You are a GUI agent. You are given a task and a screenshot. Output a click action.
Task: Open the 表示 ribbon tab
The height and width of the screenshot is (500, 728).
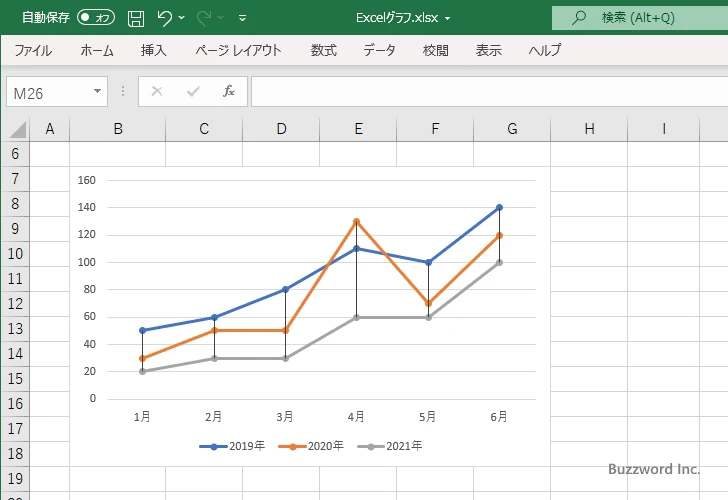coord(488,50)
